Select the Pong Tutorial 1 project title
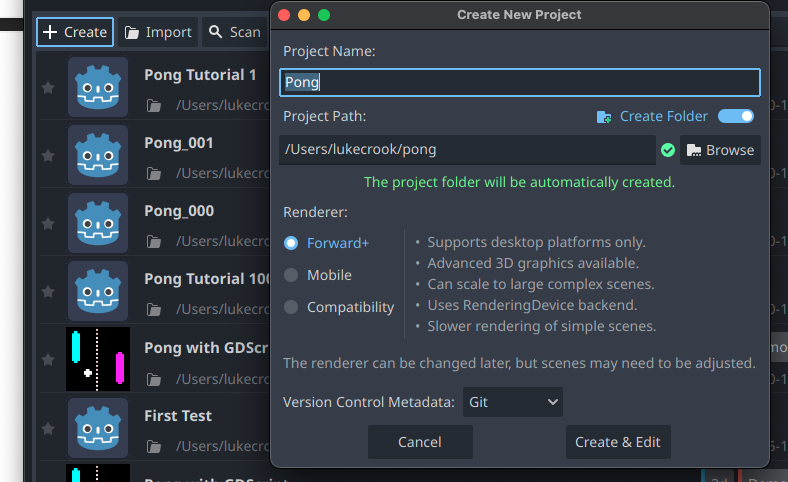 coord(200,75)
